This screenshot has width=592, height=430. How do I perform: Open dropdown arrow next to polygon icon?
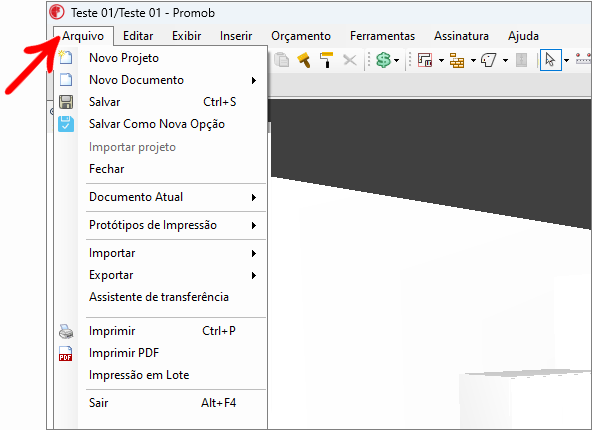506,60
